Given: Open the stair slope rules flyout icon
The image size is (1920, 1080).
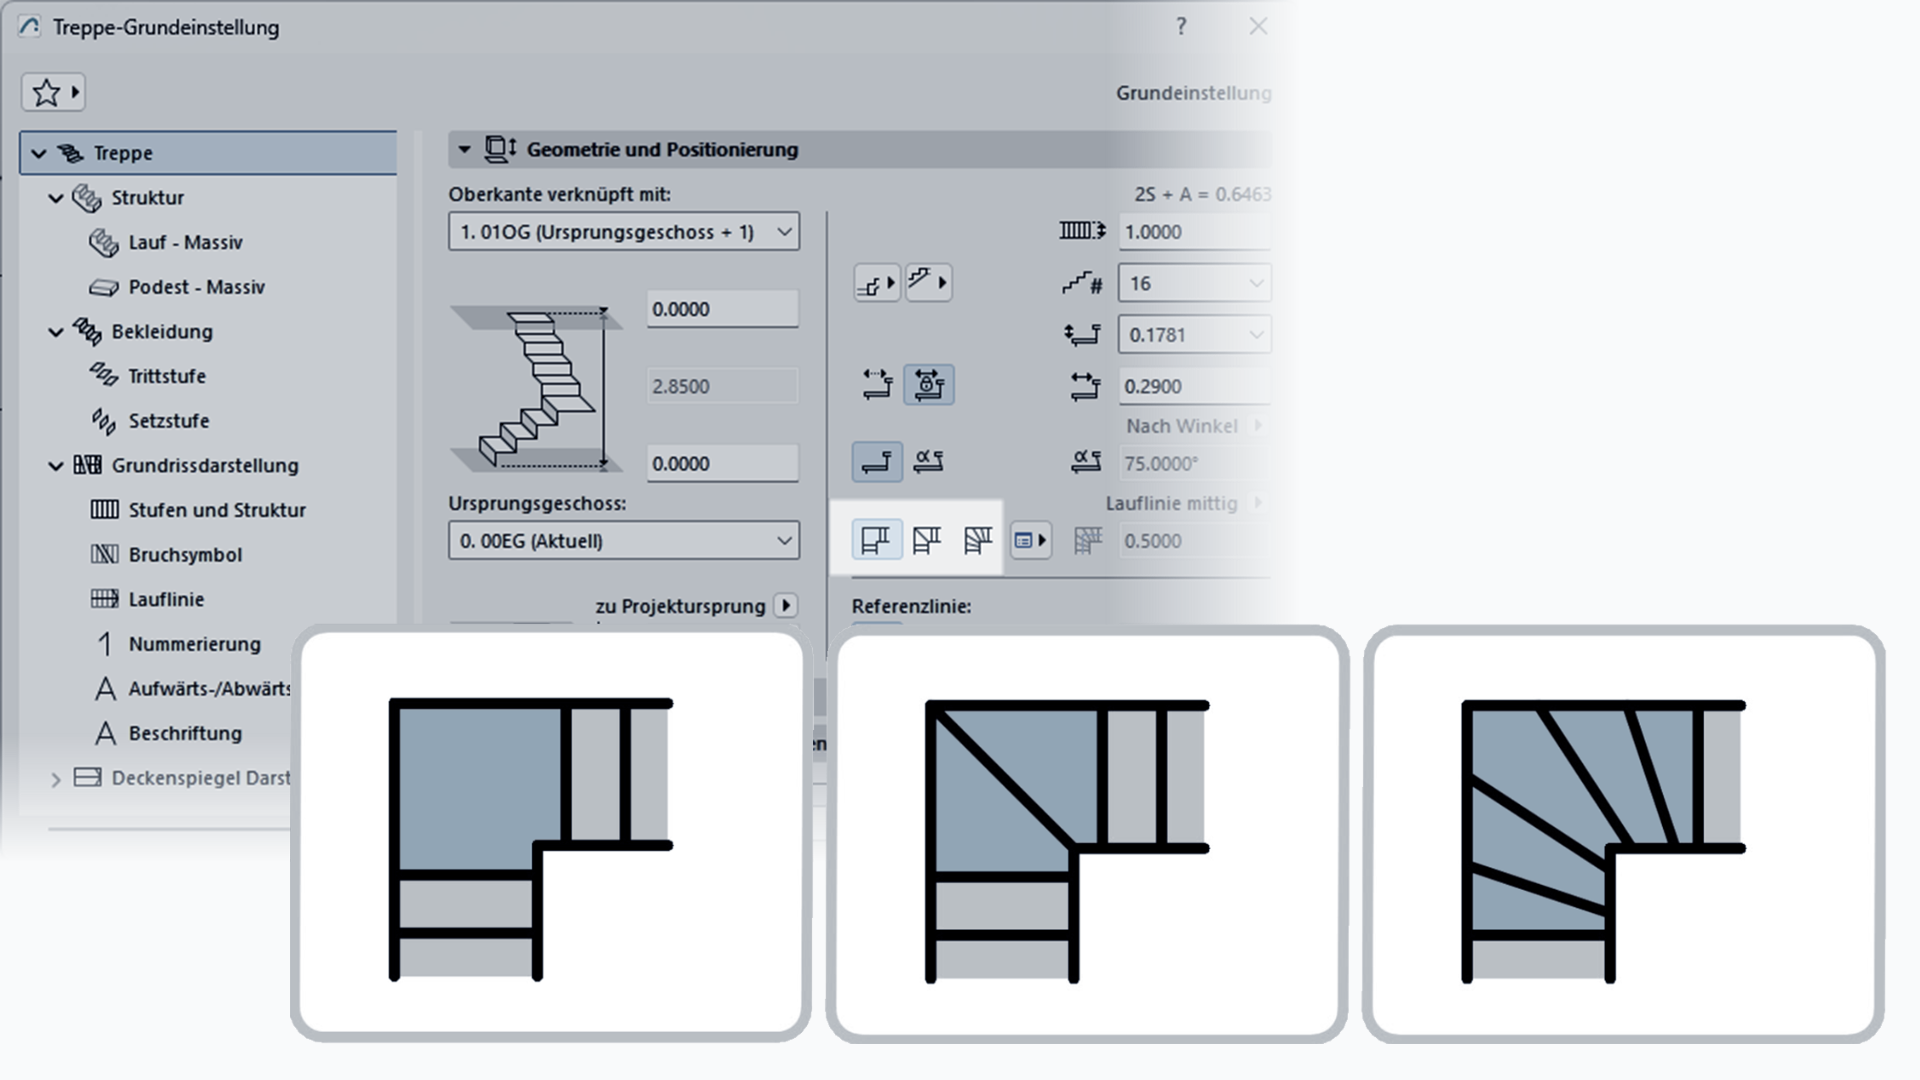Looking at the screenshot, I should (x=928, y=283).
